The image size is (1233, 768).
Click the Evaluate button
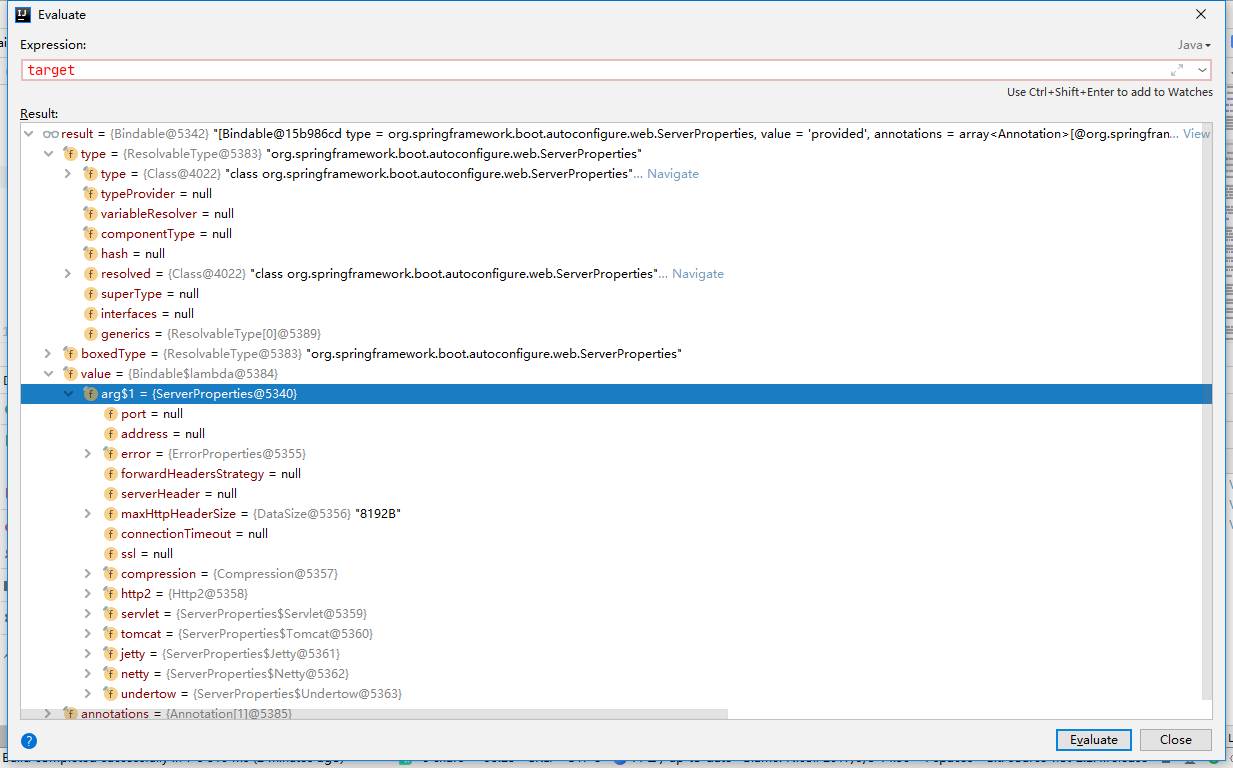[1093, 740]
